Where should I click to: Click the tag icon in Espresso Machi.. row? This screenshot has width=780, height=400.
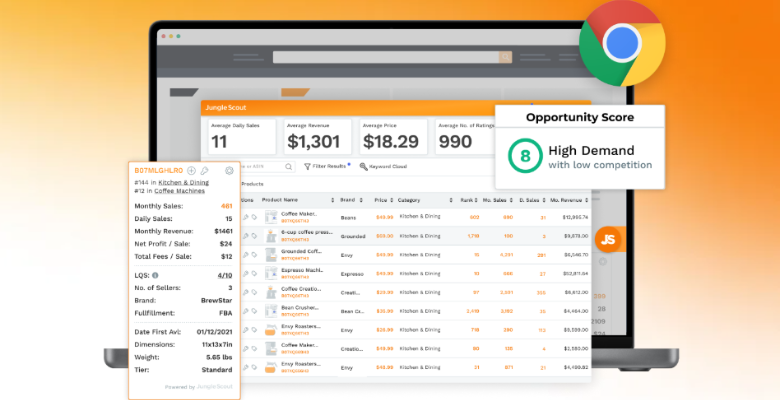[254, 274]
